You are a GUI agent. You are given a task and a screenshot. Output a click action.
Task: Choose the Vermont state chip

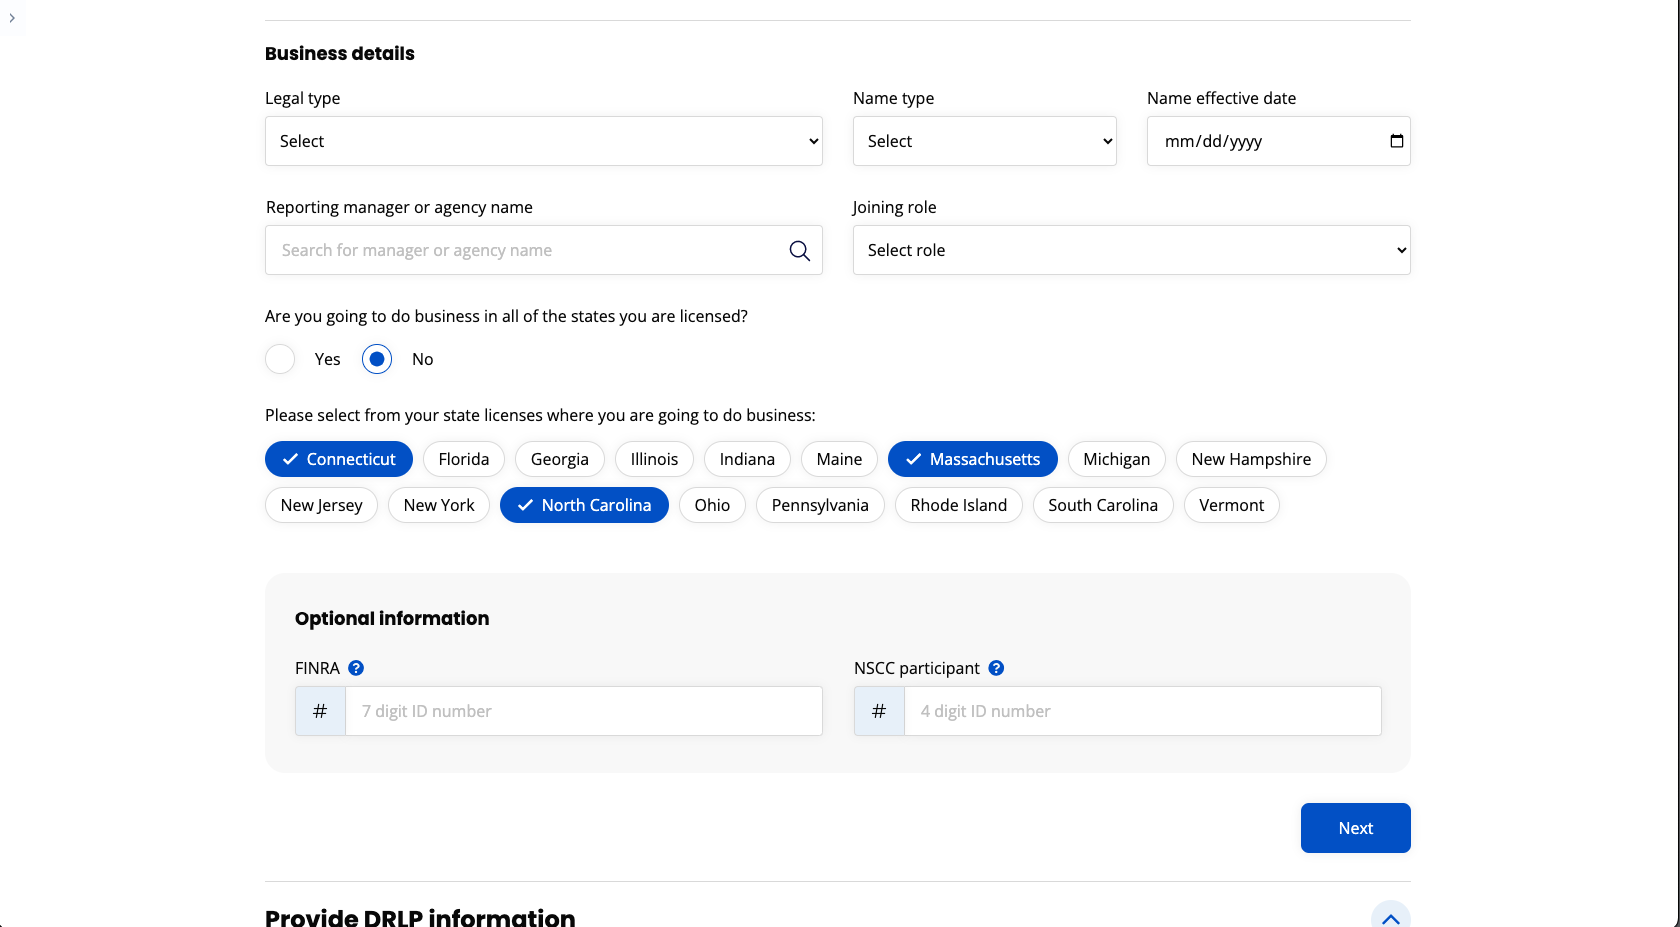[1231, 505]
